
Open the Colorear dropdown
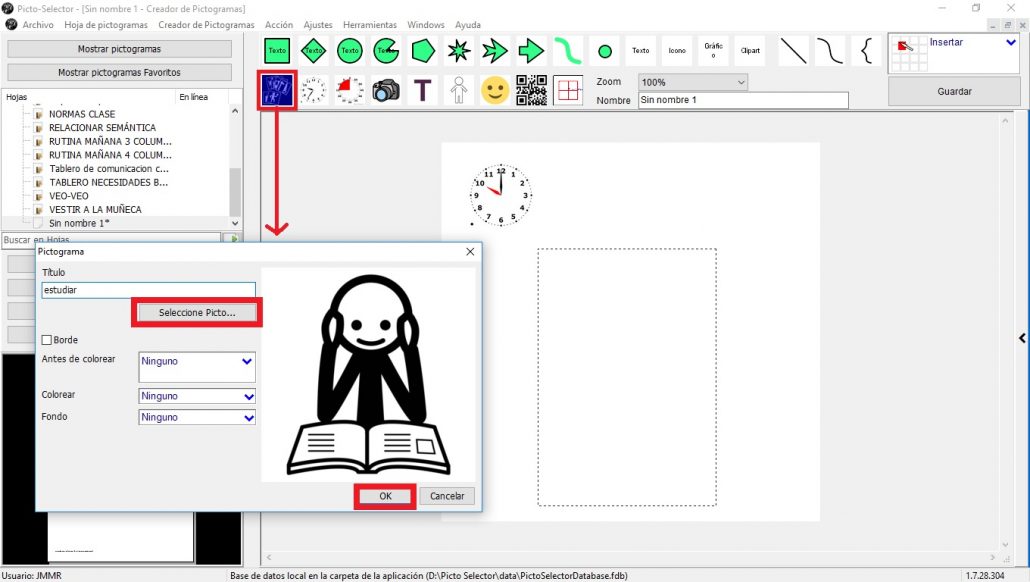196,394
